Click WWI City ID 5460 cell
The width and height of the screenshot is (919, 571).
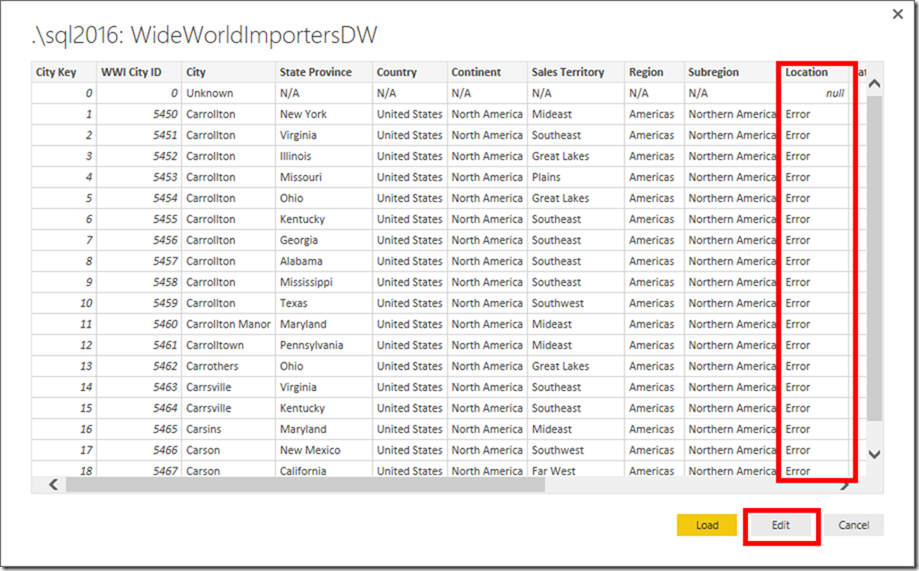139,324
